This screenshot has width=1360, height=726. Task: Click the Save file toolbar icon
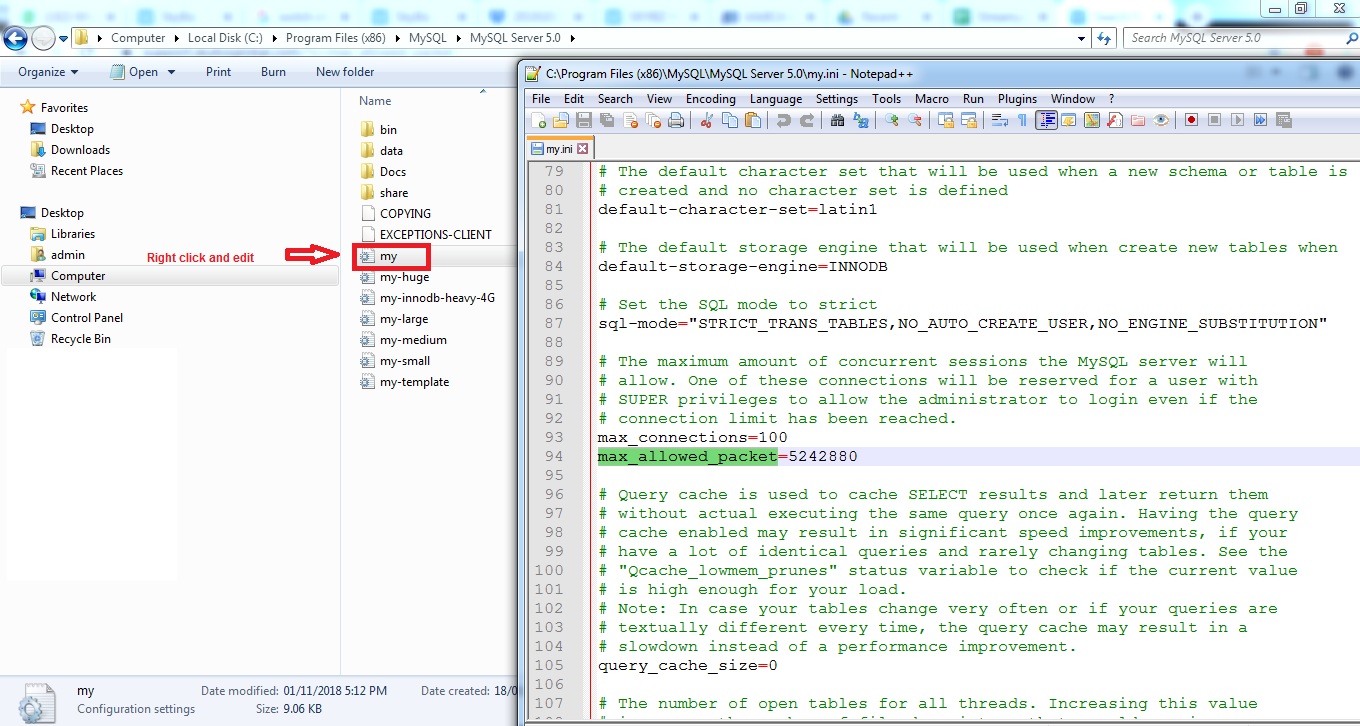(x=583, y=121)
